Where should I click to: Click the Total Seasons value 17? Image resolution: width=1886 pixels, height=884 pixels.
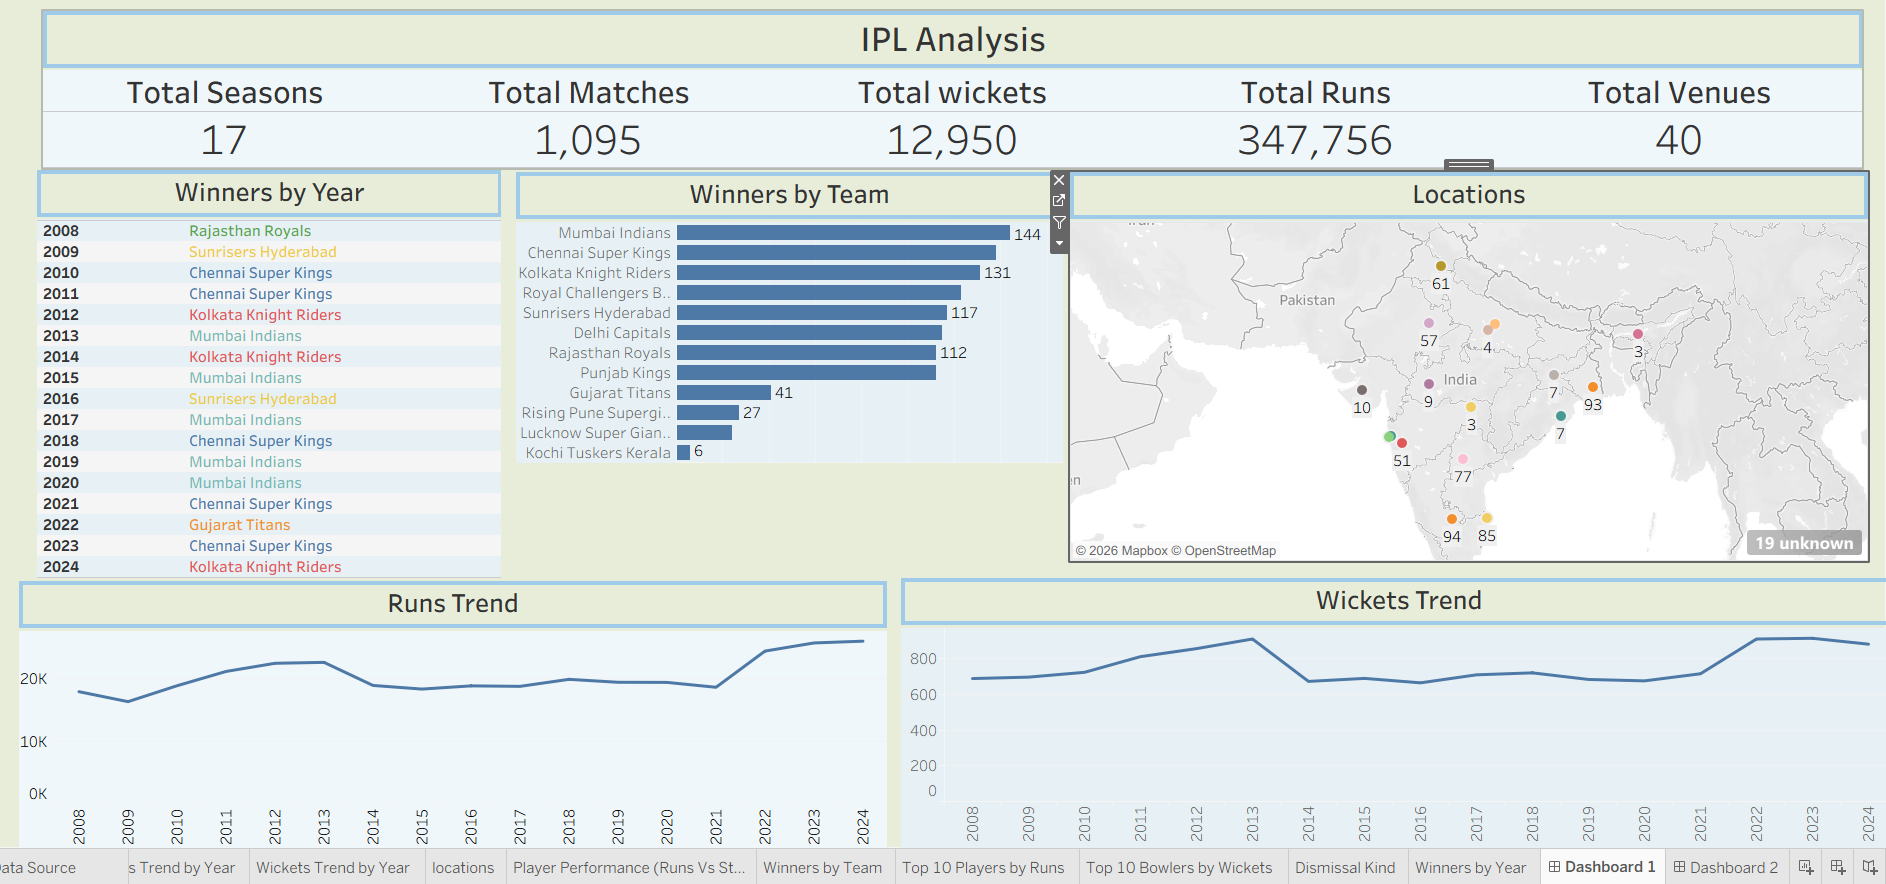[x=224, y=140]
